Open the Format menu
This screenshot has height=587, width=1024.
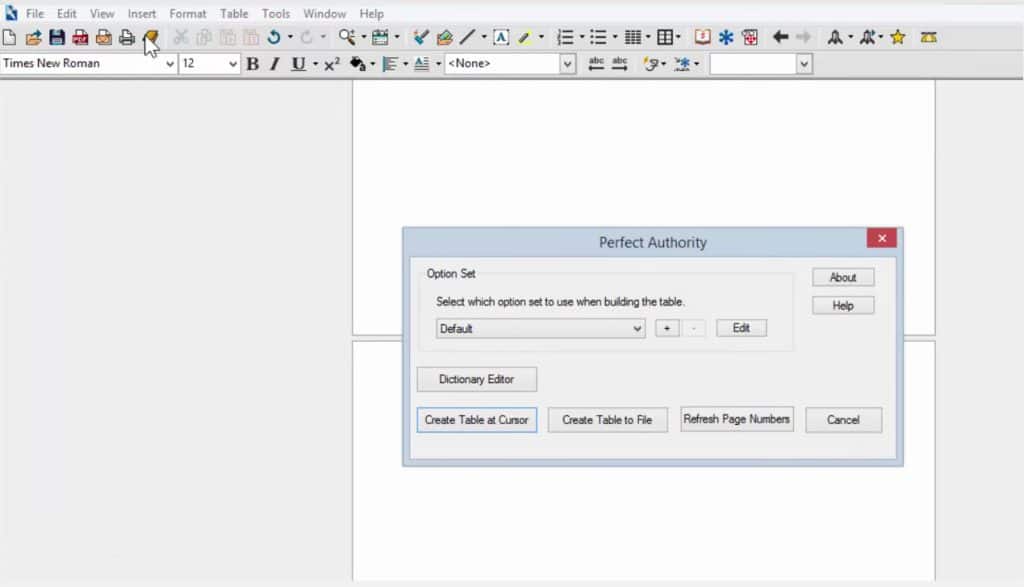[x=187, y=13]
